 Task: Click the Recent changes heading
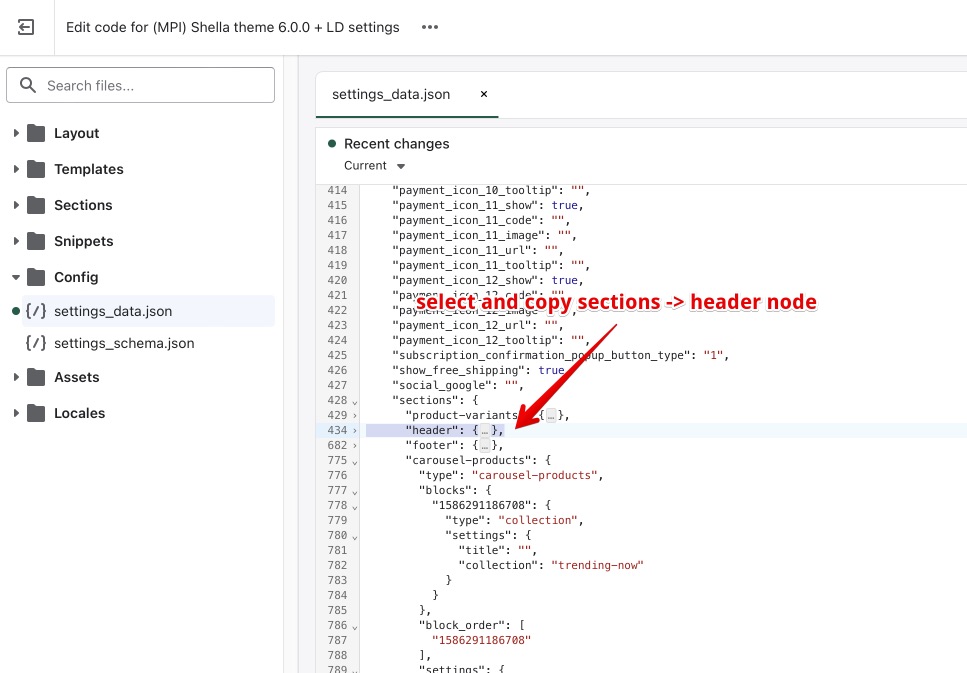397,144
